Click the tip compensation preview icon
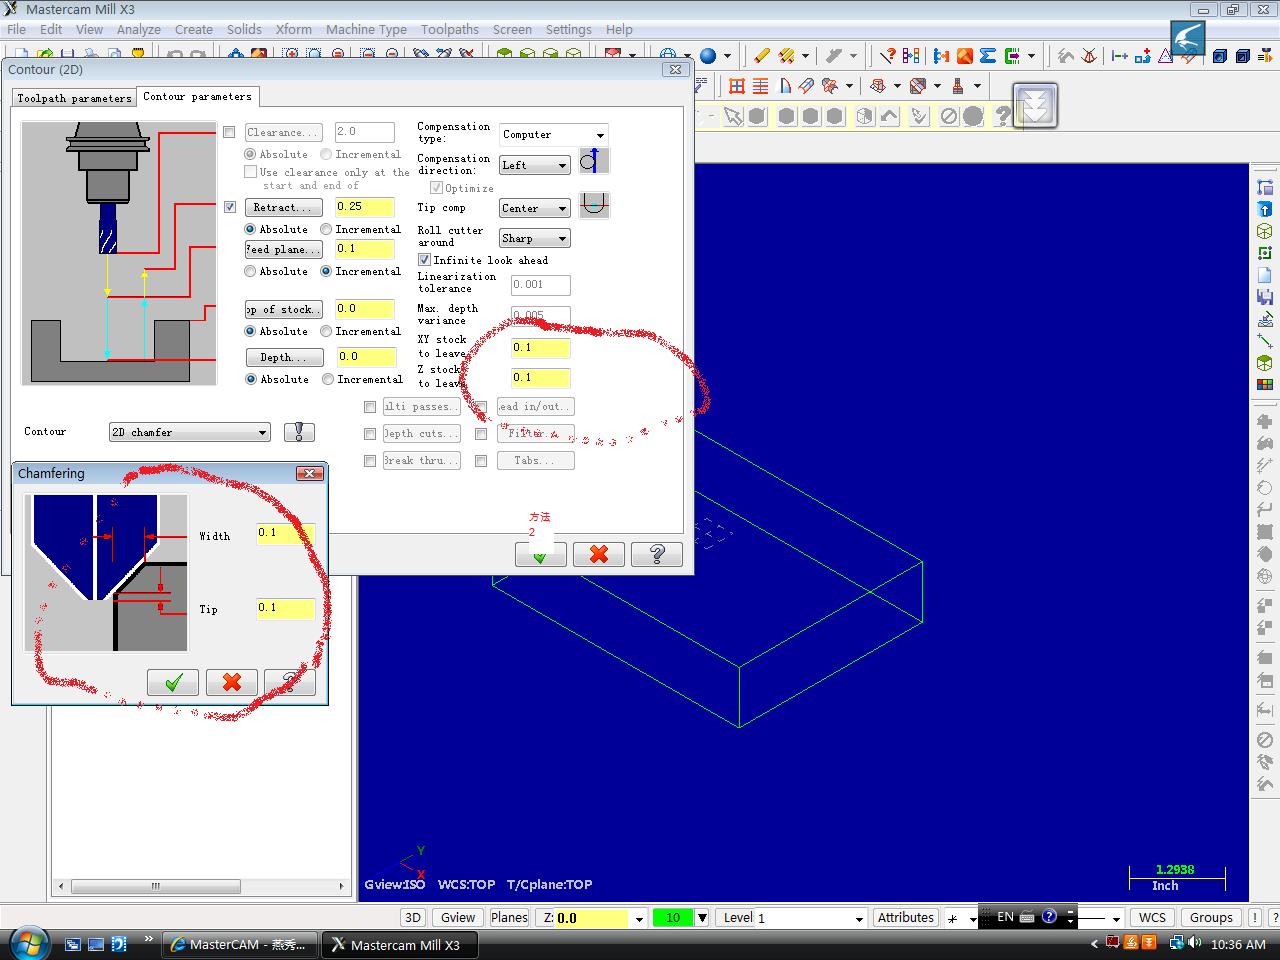 (594, 205)
